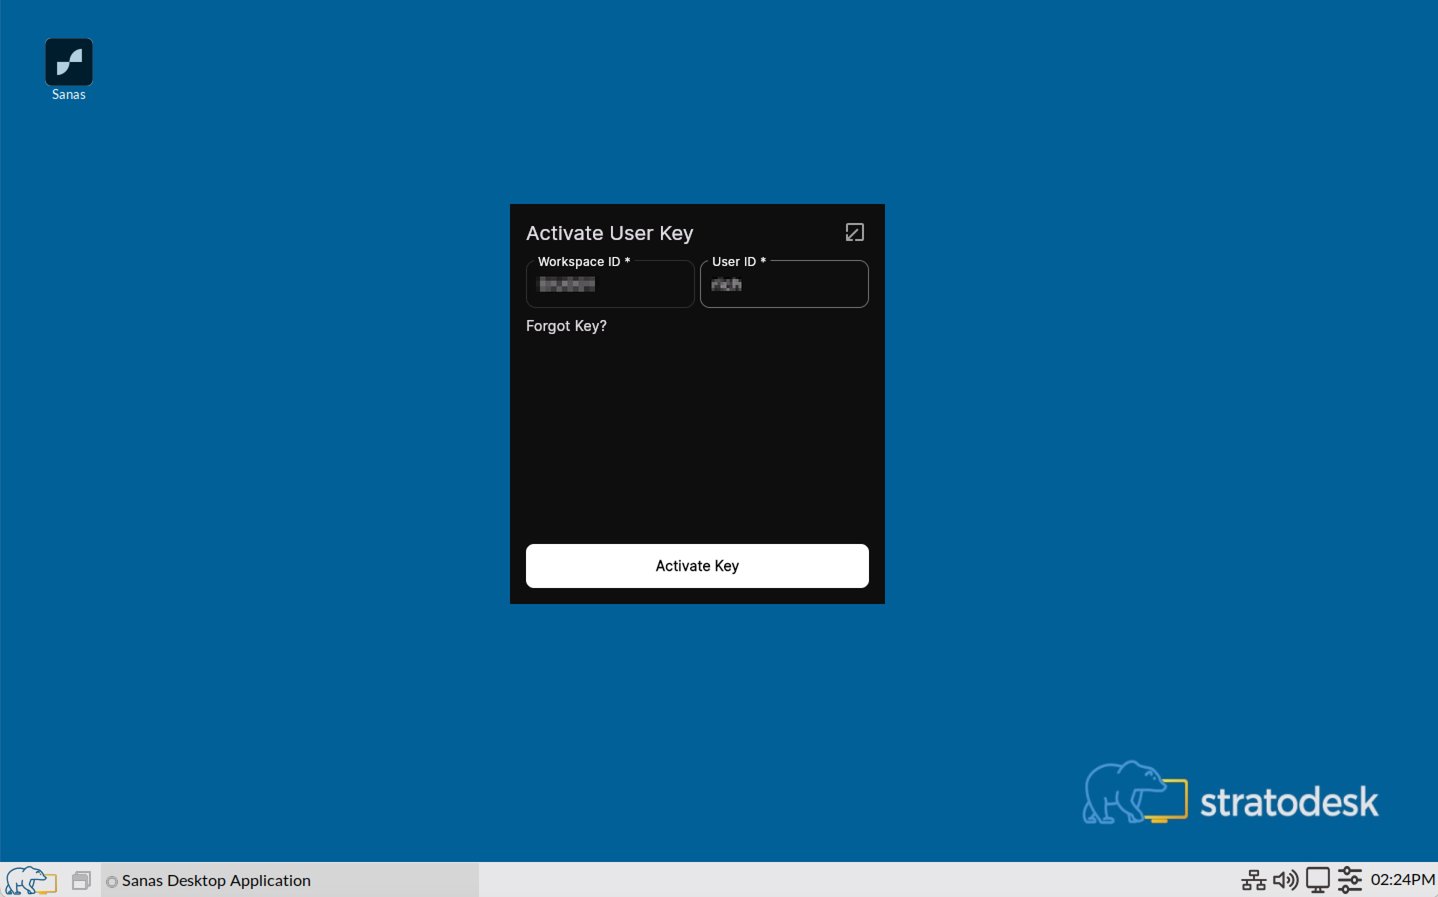Open the display monitor tray icon
1438x897 pixels.
pyautogui.click(x=1318, y=880)
